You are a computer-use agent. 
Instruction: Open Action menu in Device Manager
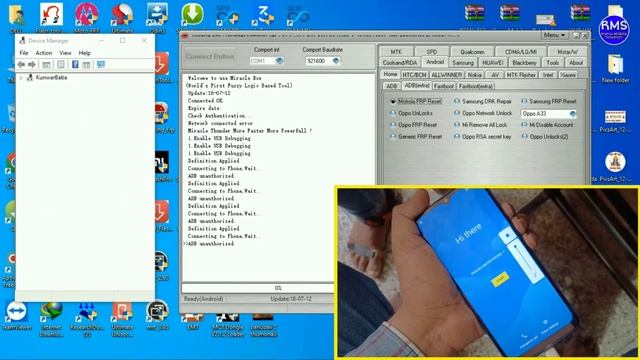click(x=44, y=53)
